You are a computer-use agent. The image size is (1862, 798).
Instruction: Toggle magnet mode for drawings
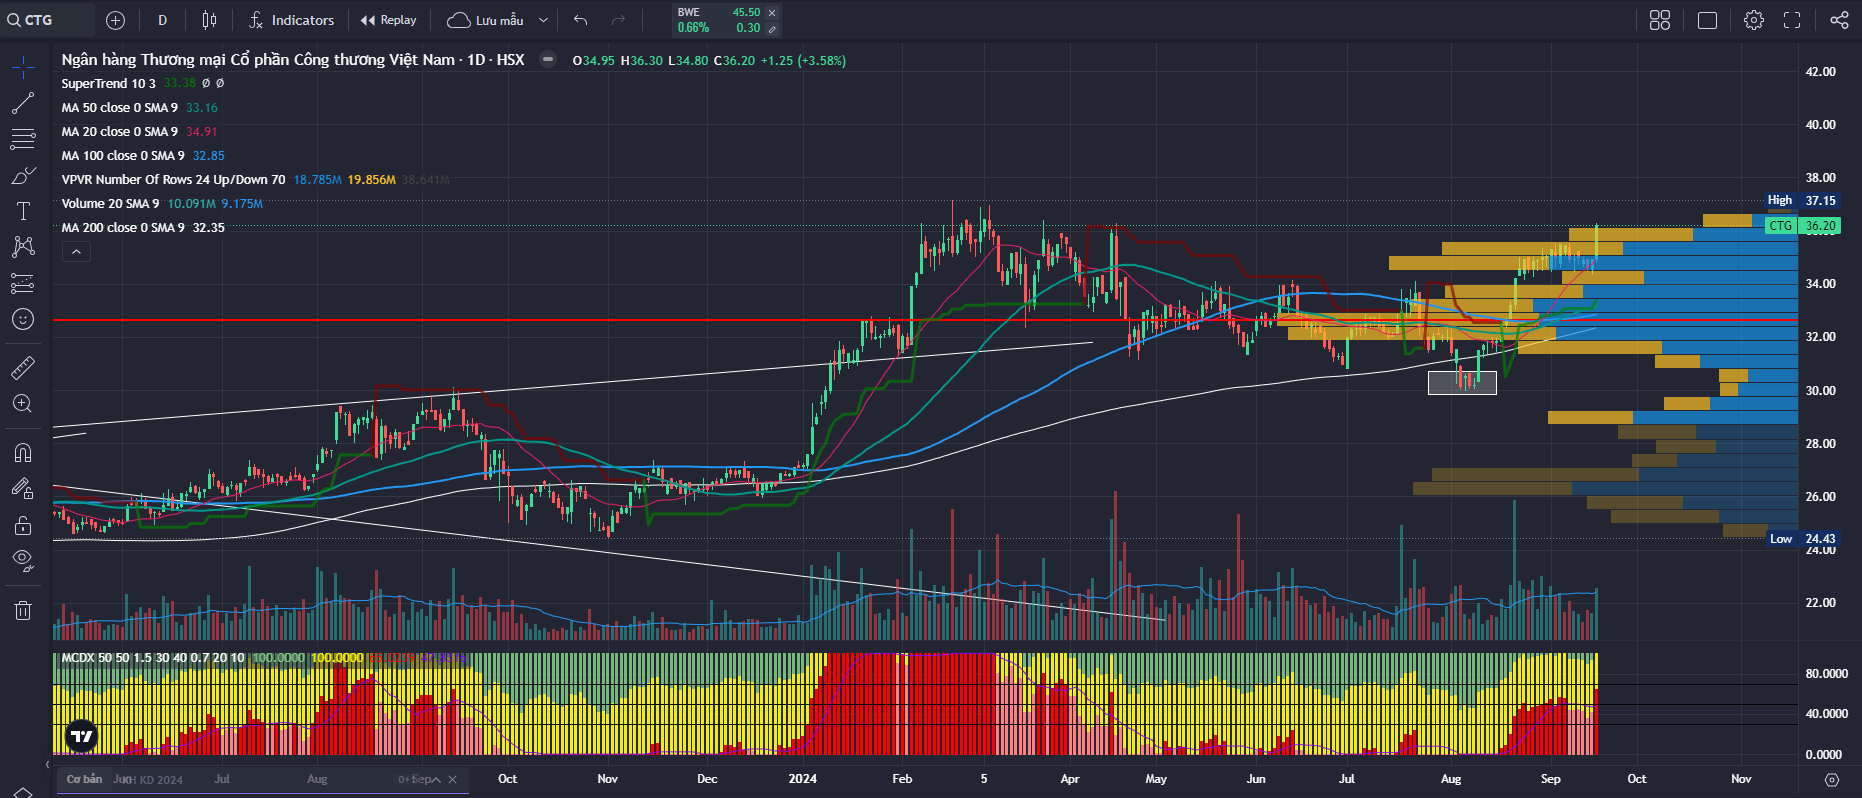[x=23, y=453]
